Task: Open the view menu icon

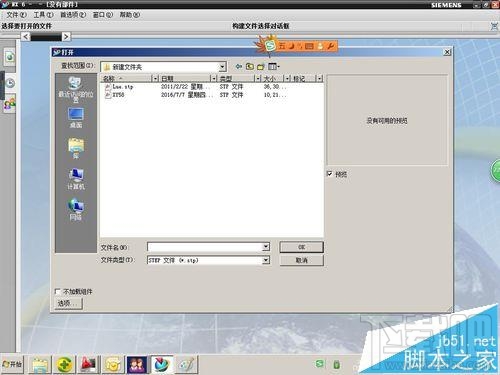Action: [x=274, y=66]
